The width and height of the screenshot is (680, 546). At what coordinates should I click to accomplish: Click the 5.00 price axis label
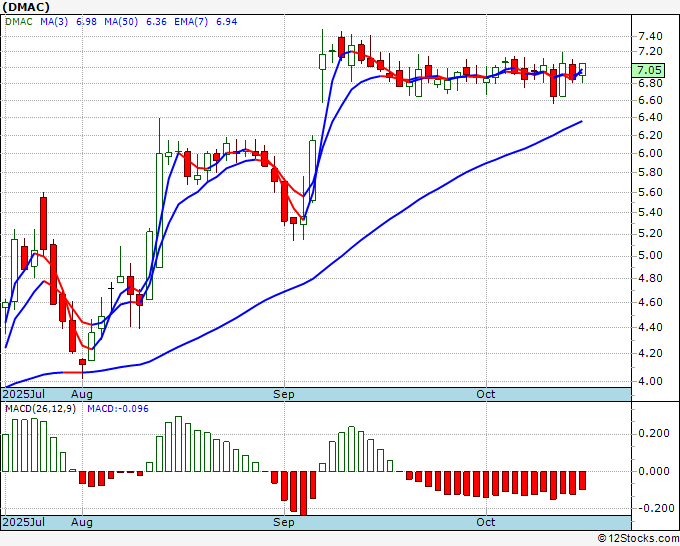[650, 255]
